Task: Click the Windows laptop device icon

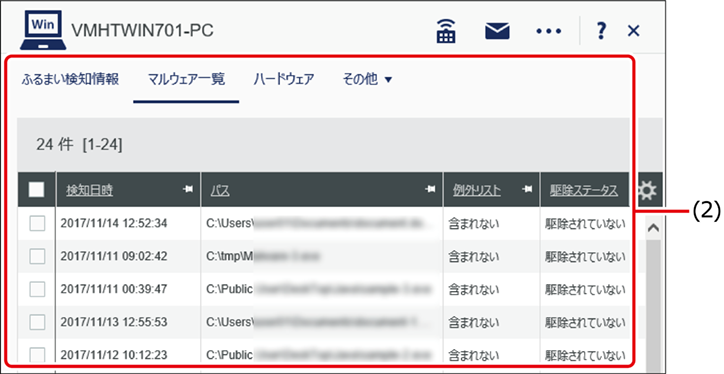Action: 43,30
